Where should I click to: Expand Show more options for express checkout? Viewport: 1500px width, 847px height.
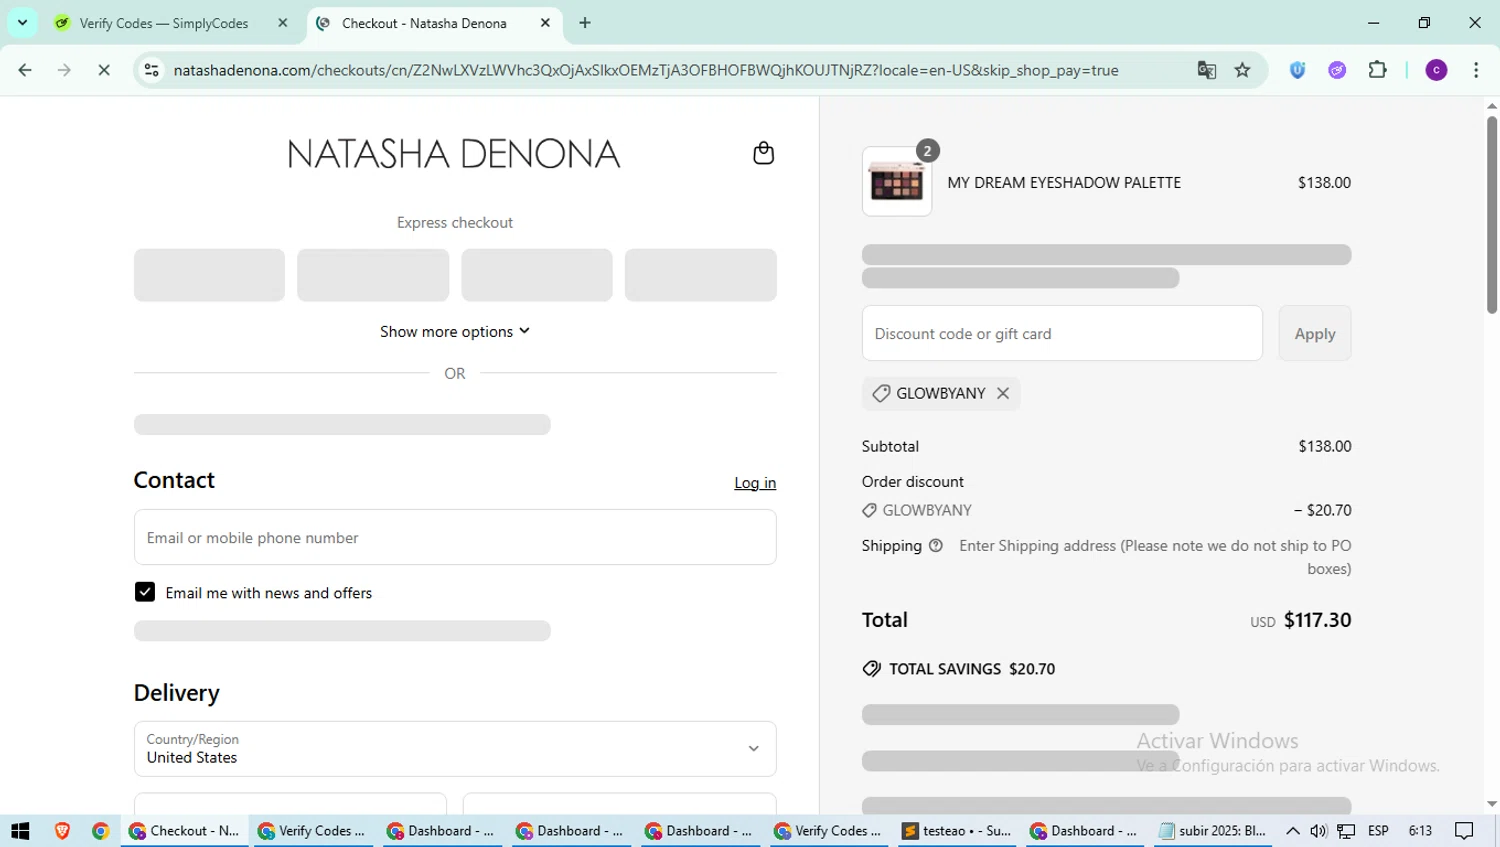tap(455, 331)
